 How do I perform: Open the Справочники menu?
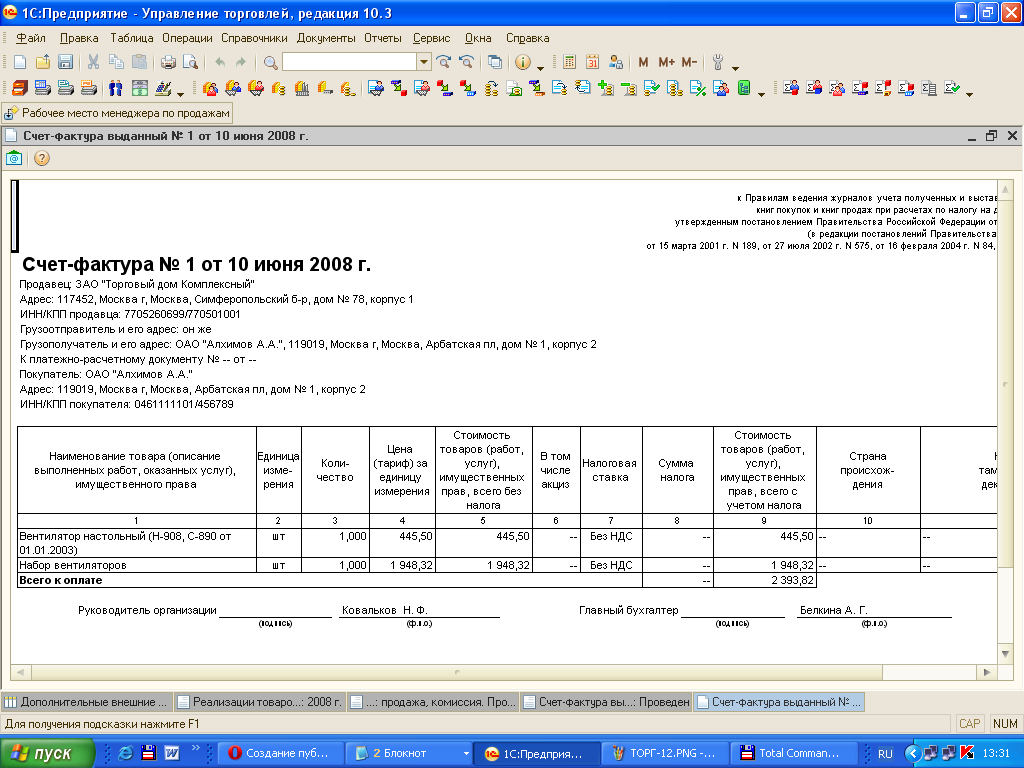(254, 38)
